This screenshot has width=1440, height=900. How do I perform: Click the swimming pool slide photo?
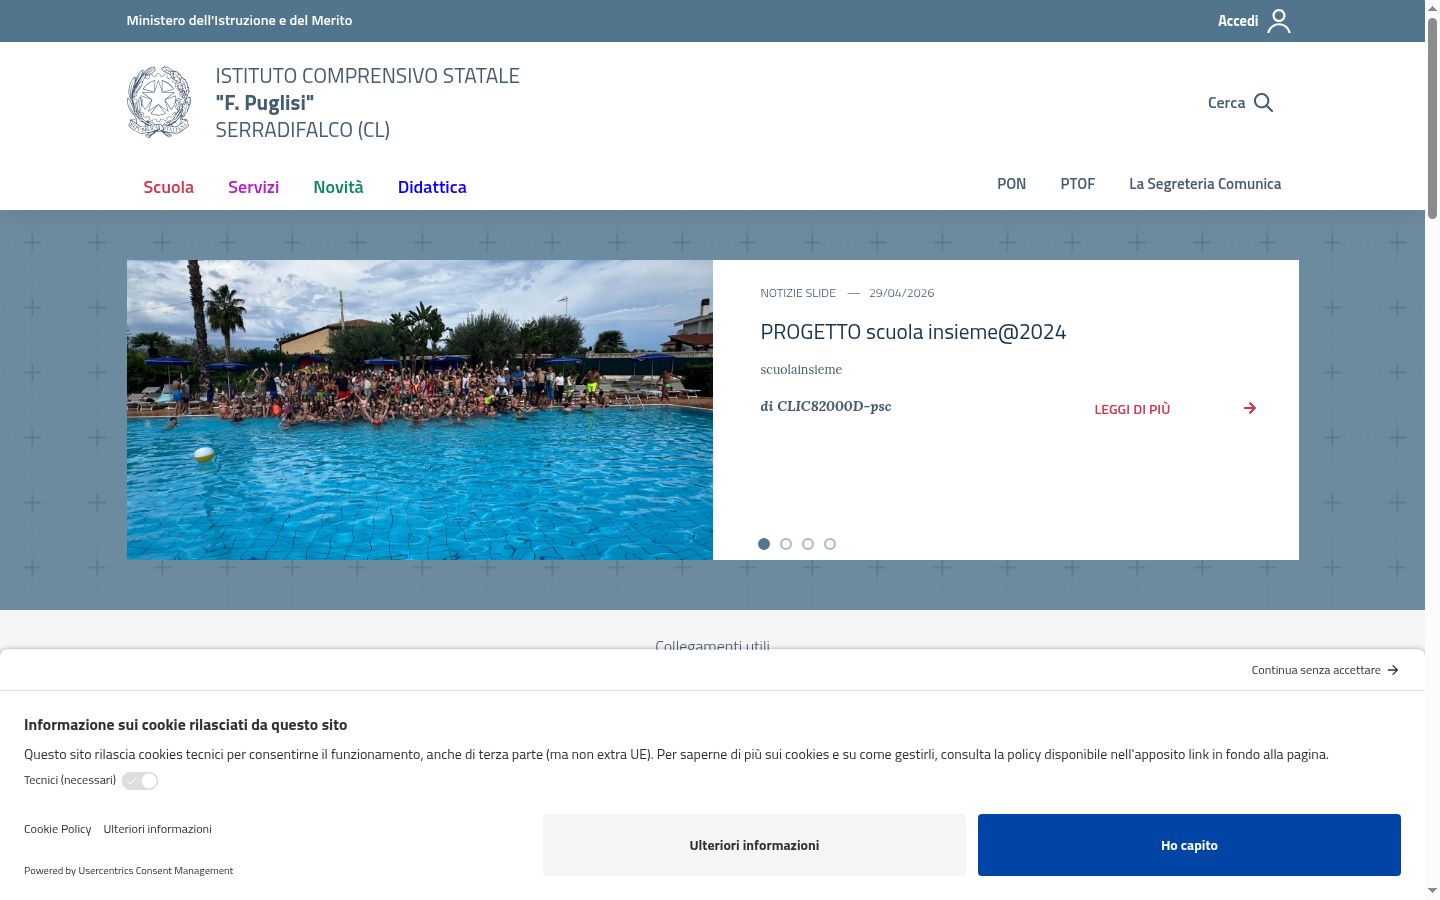coord(420,410)
